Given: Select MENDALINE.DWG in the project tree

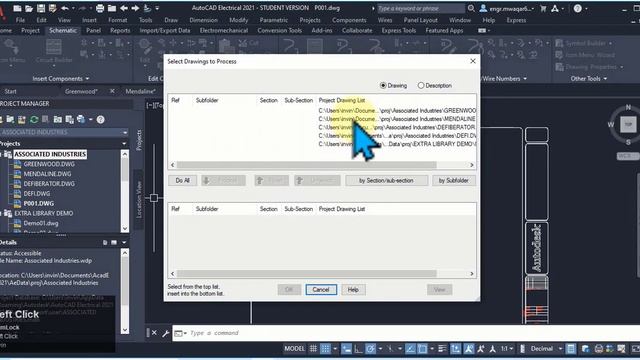Looking at the screenshot, I should point(47,174).
